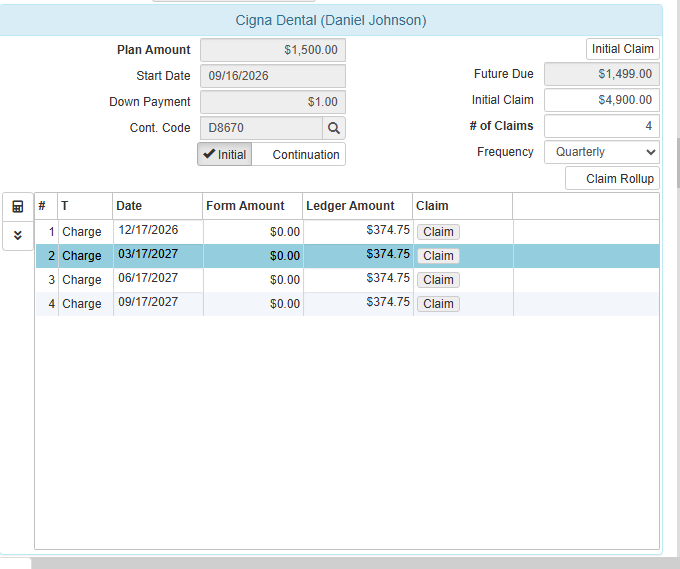This screenshot has width=680, height=569.
Task: Click the date cell 09/17/2027
Action: tap(158, 304)
